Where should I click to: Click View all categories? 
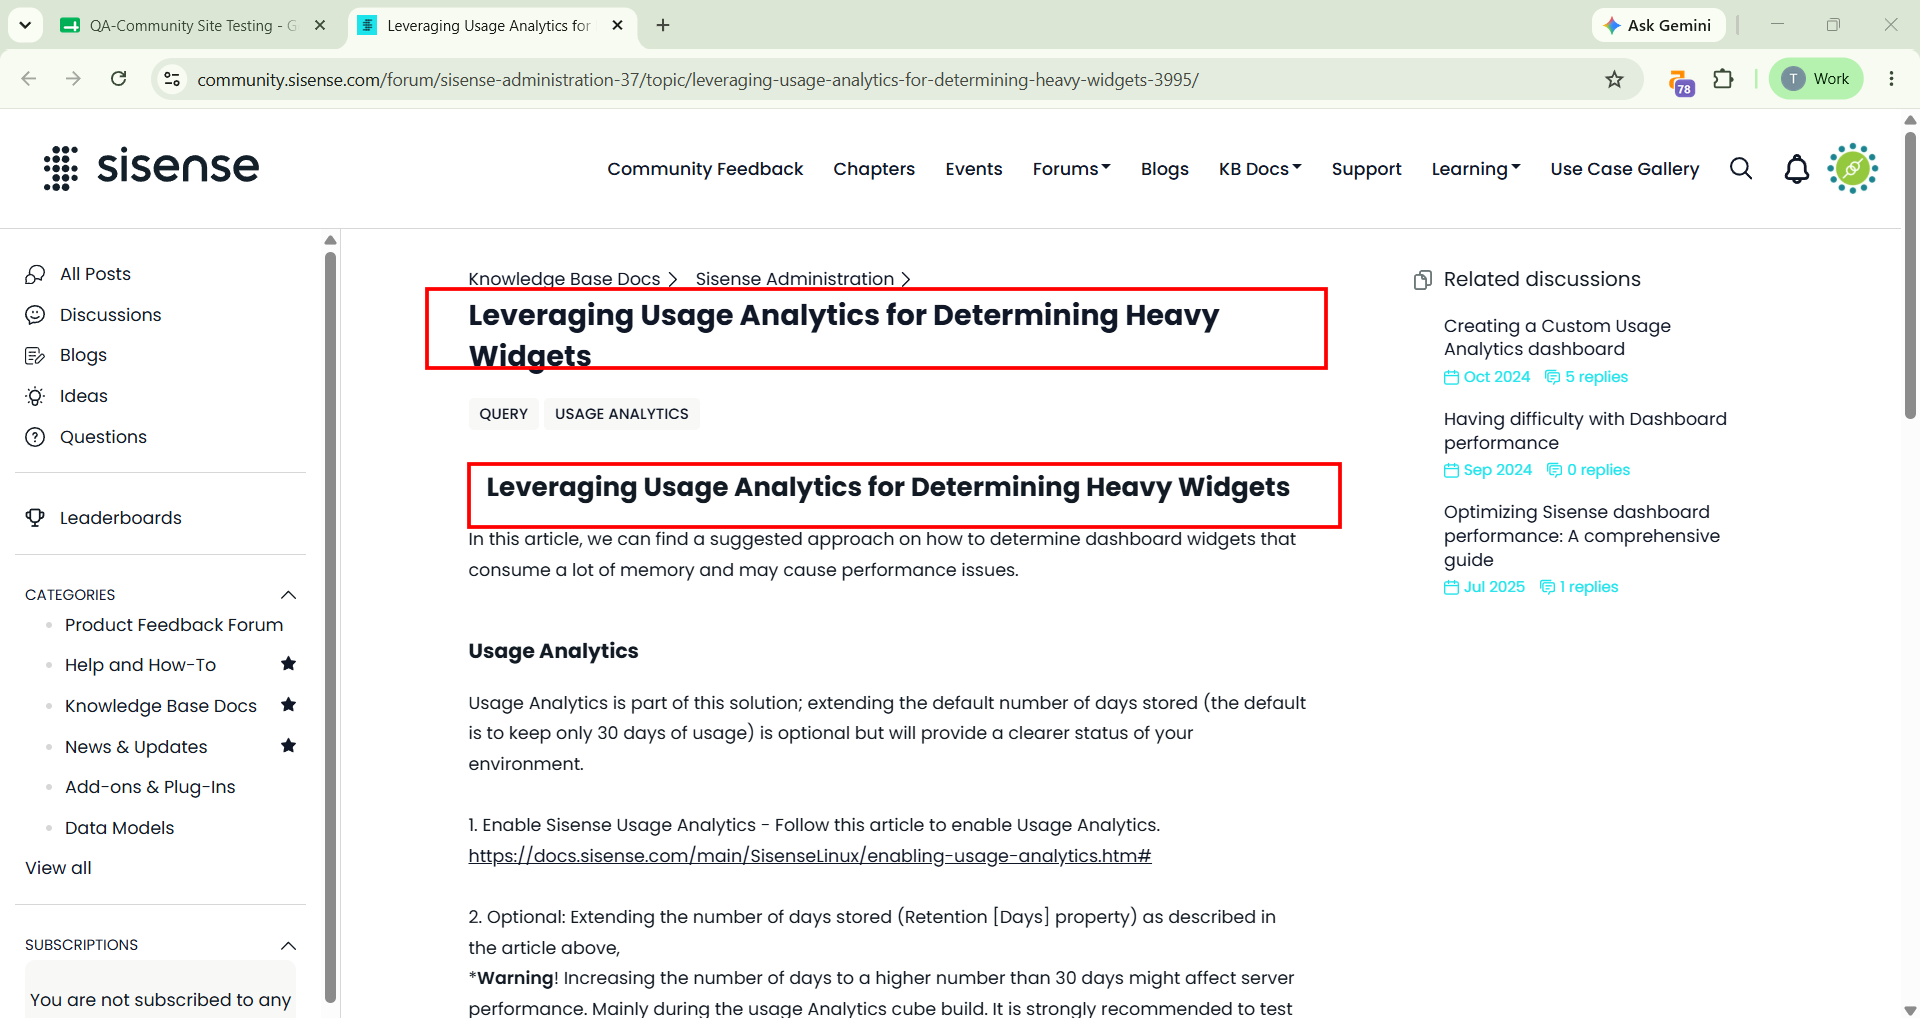pos(58,868)
